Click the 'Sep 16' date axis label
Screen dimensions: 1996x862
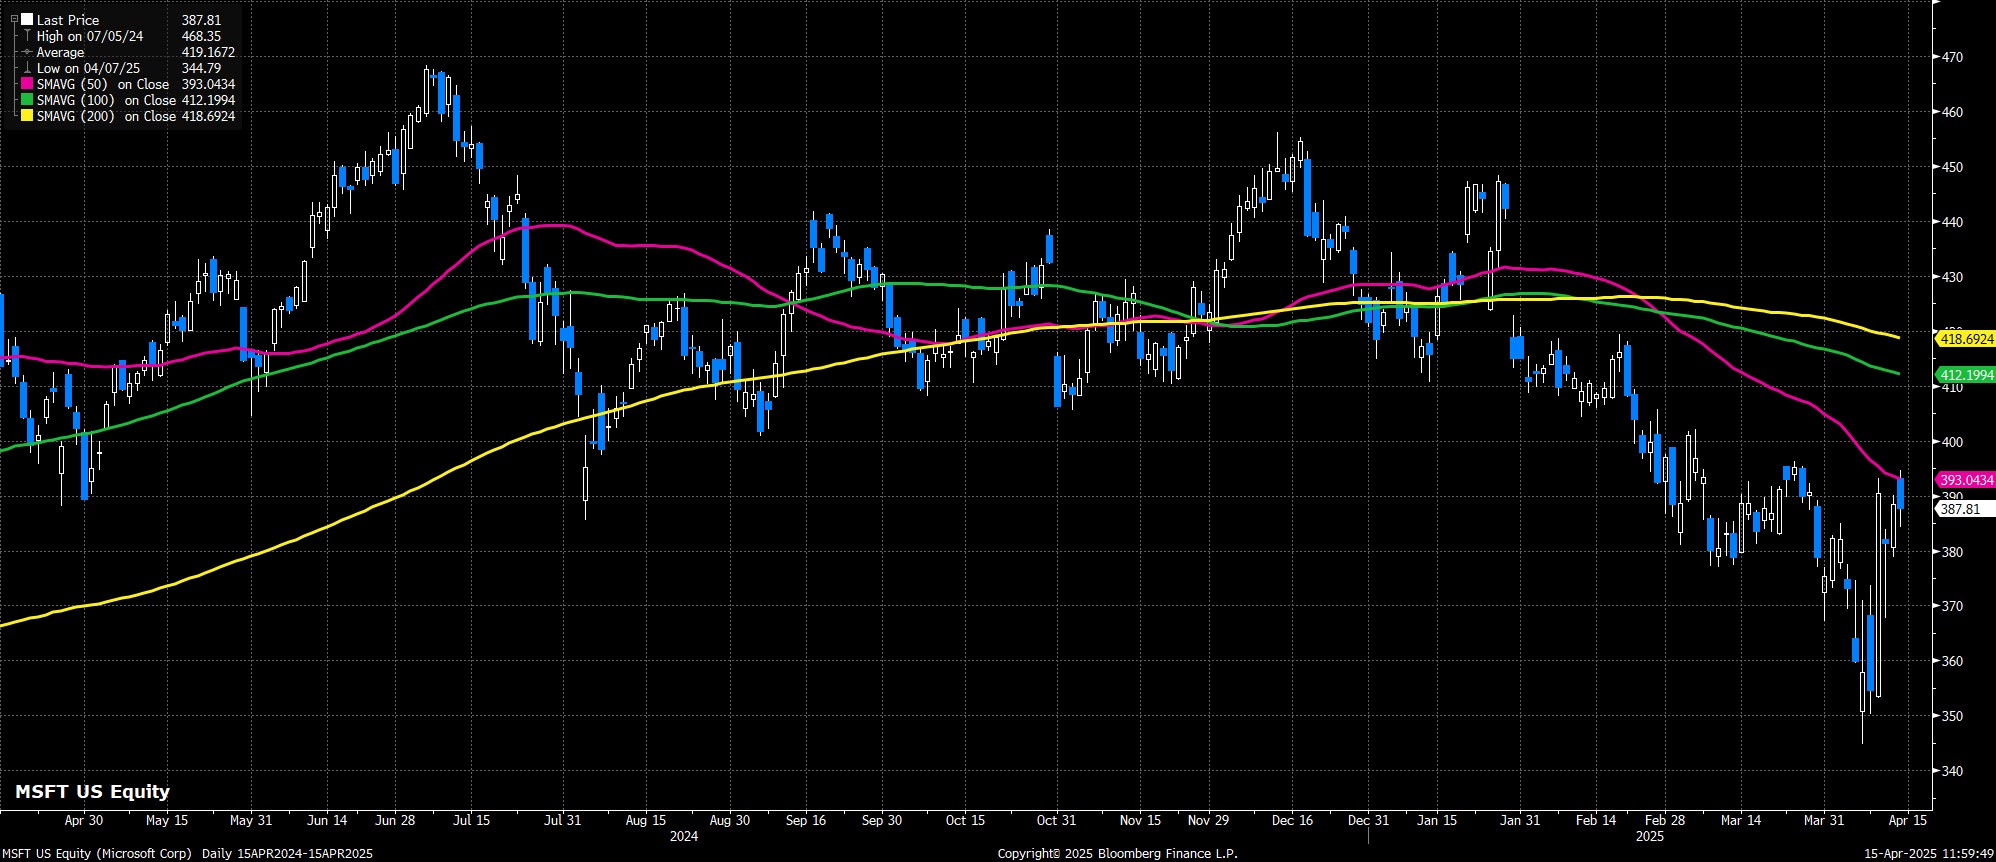806,820
